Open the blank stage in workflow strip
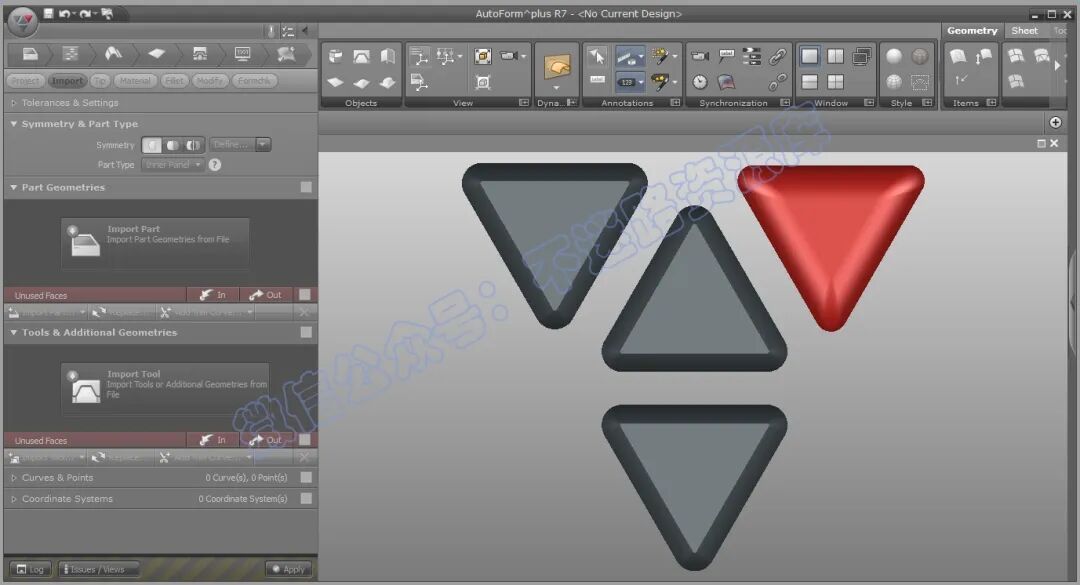 pyautogui.click(x=156, y=54)
